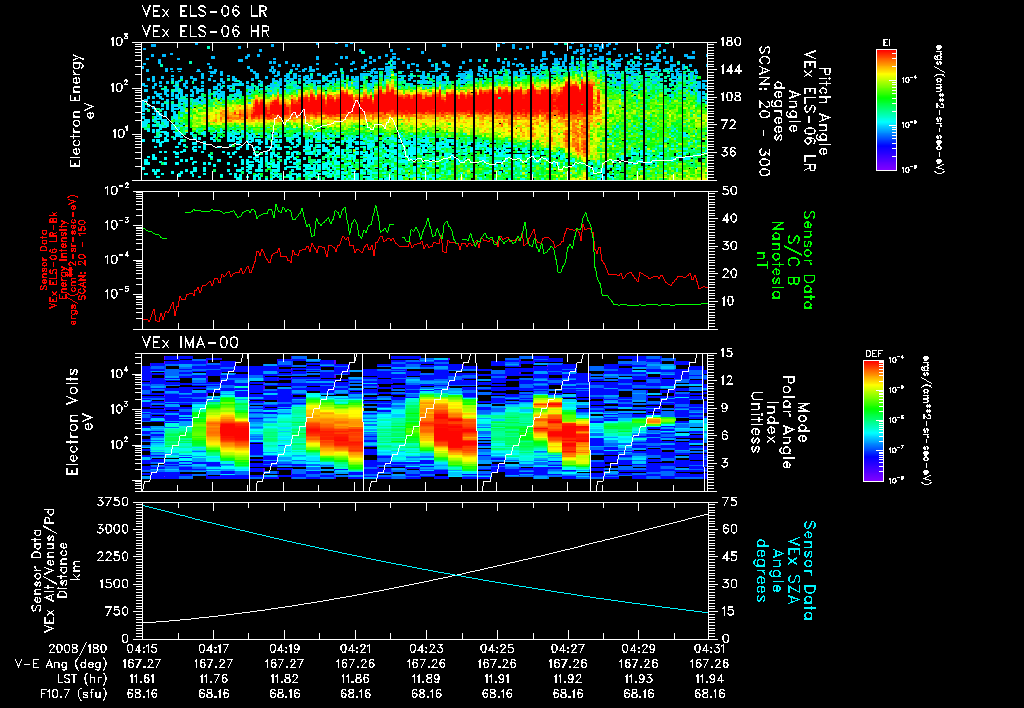1024x708 pixels.
Task: Click the LST value 11.82
Action: [x=284, y=679]
